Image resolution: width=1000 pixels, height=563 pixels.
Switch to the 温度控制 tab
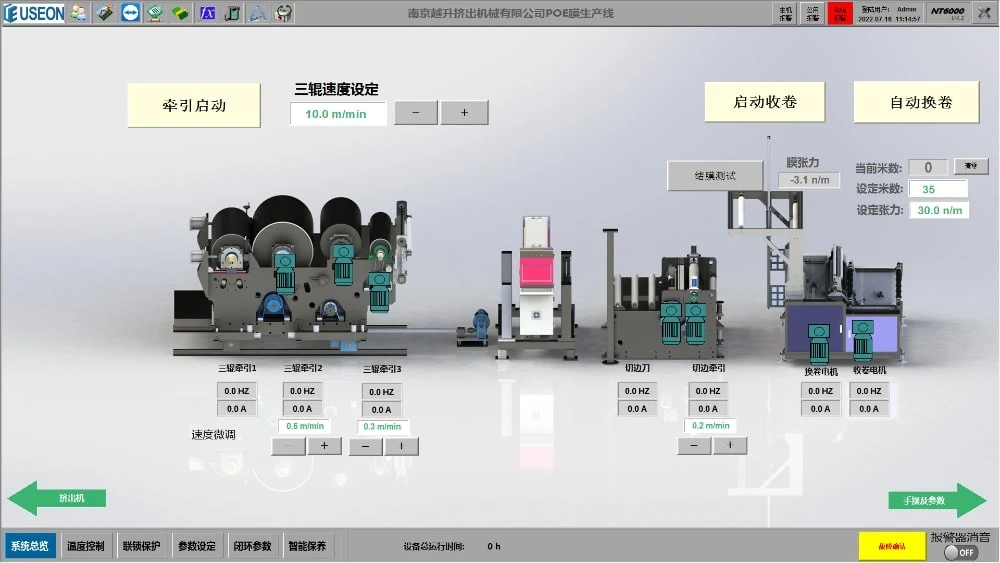(85, 546)
